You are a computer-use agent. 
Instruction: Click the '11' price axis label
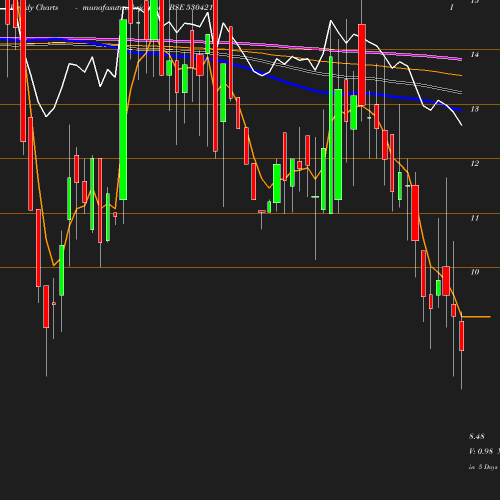point(475,218)
